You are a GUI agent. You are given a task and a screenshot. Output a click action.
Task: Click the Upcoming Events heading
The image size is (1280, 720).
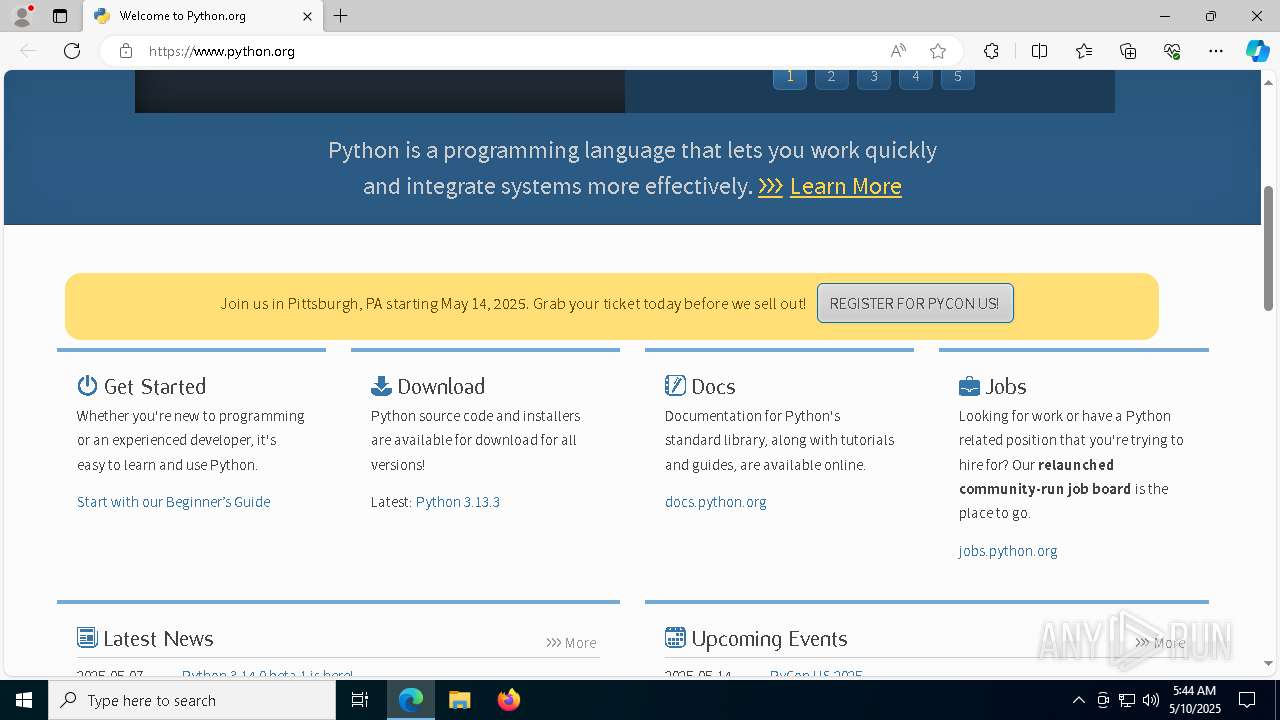tap(769, 638)
